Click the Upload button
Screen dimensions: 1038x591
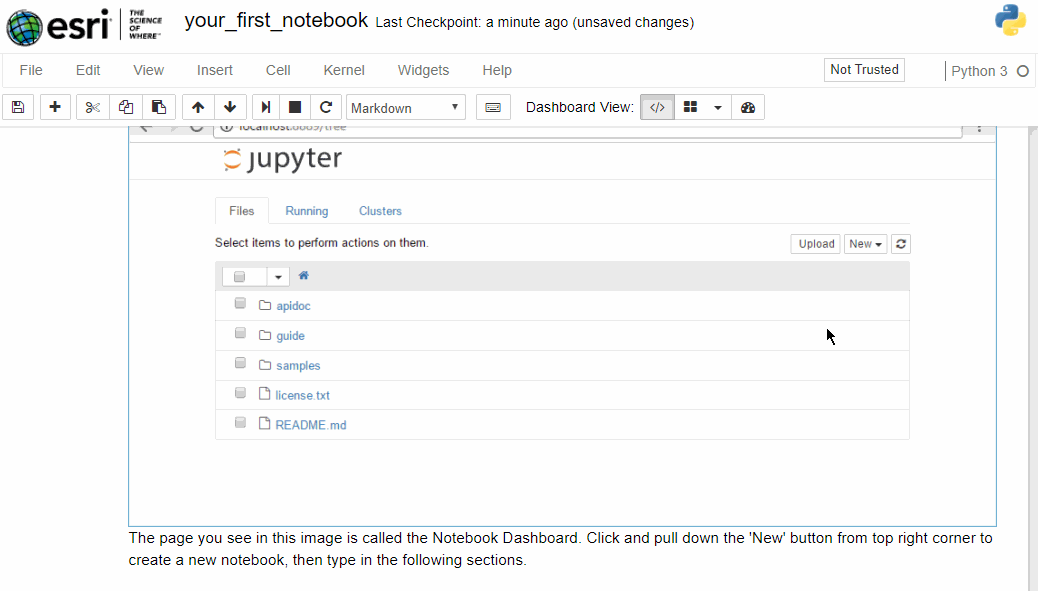point(816,244)
